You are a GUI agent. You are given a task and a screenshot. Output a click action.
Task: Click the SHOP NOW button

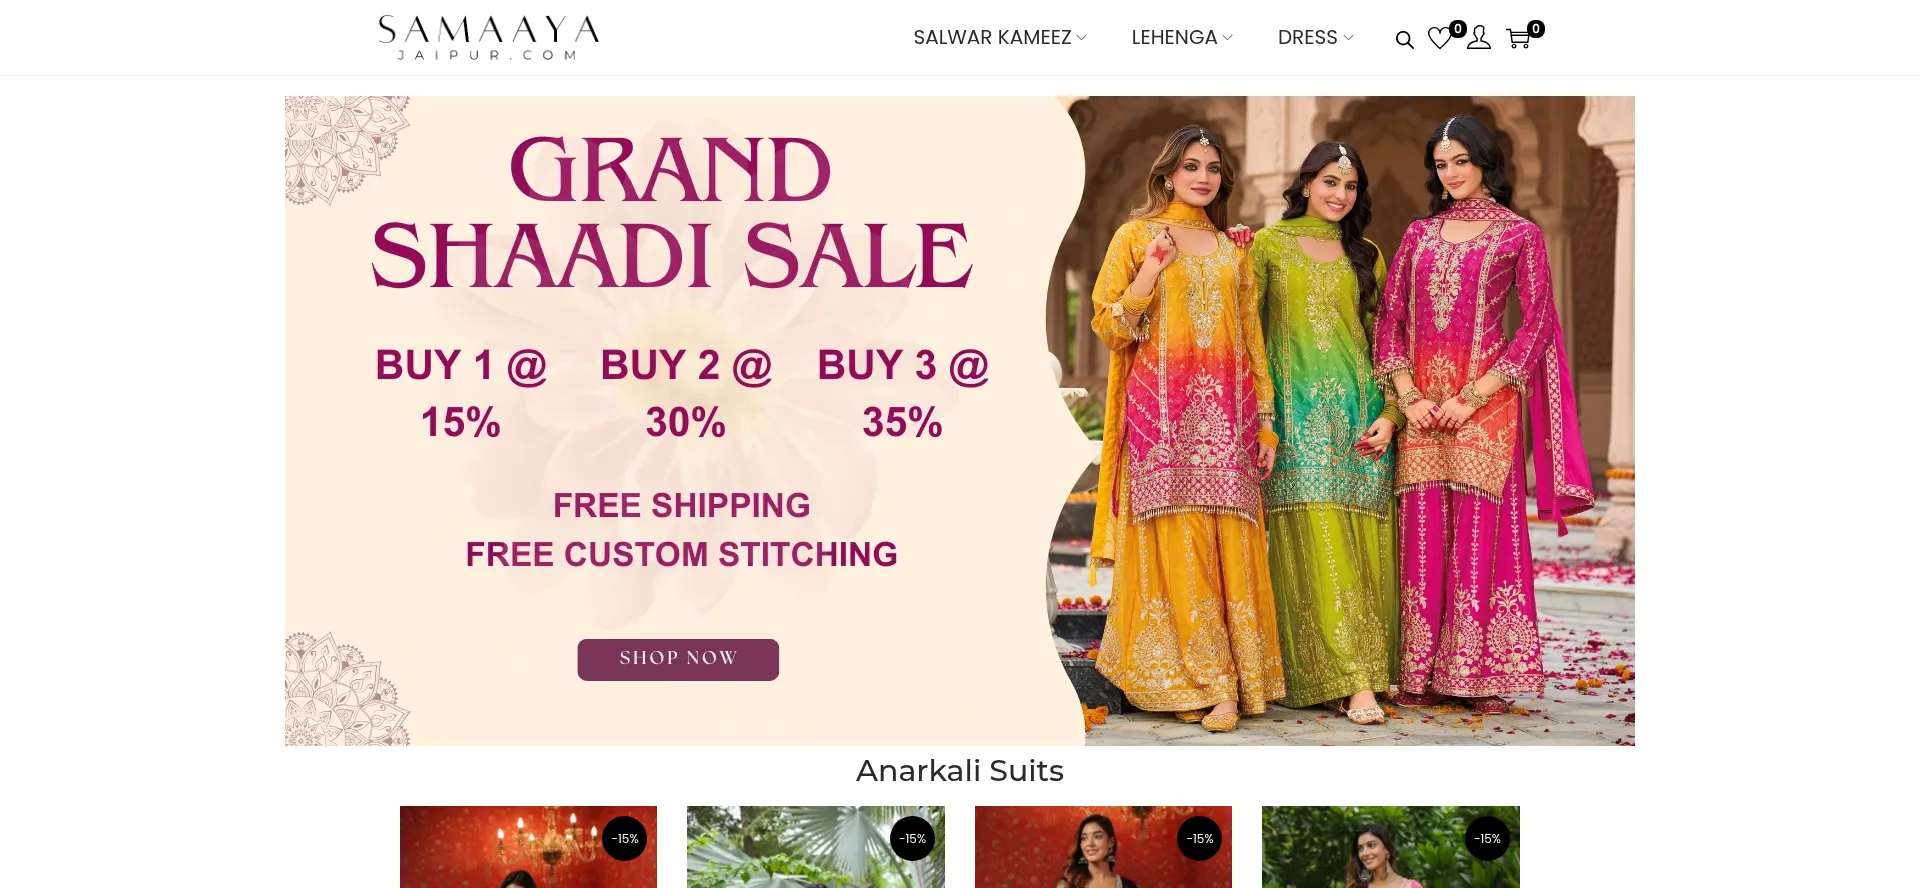point(678,660)
